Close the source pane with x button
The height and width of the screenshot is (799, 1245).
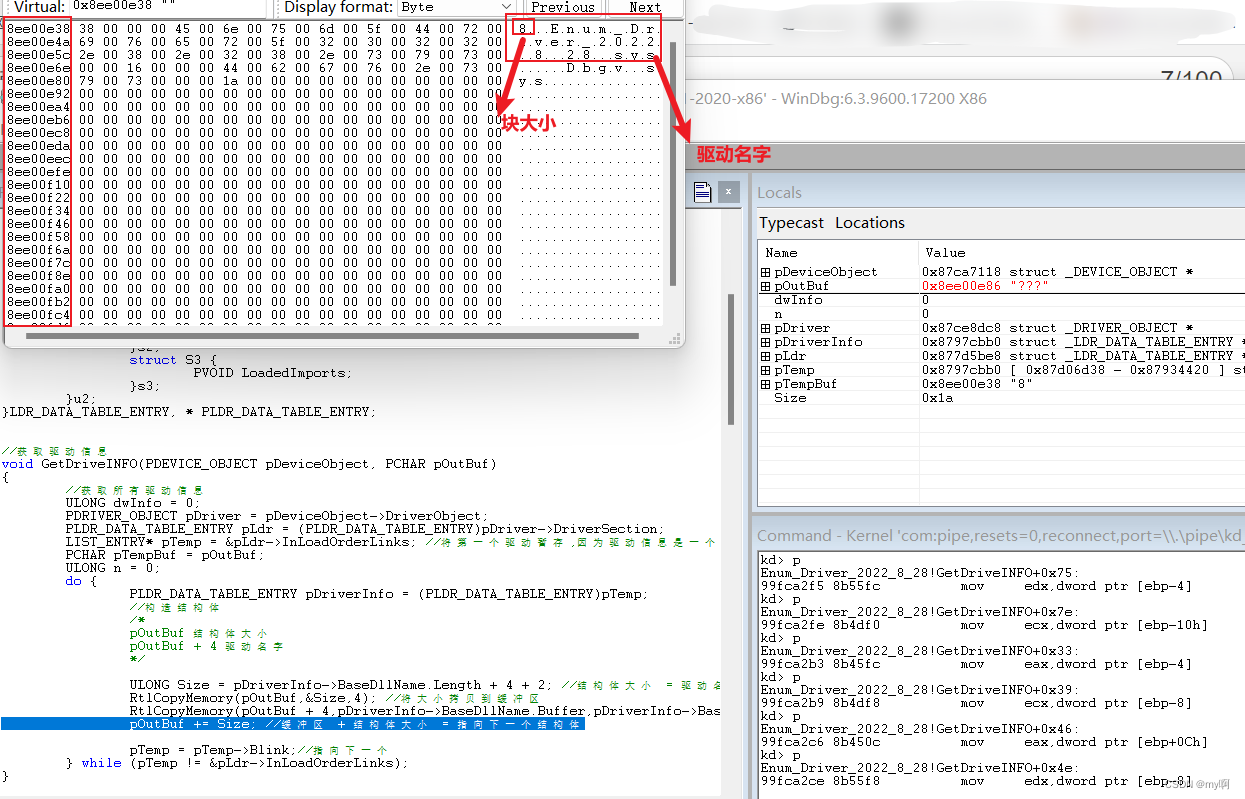point(730,192)
